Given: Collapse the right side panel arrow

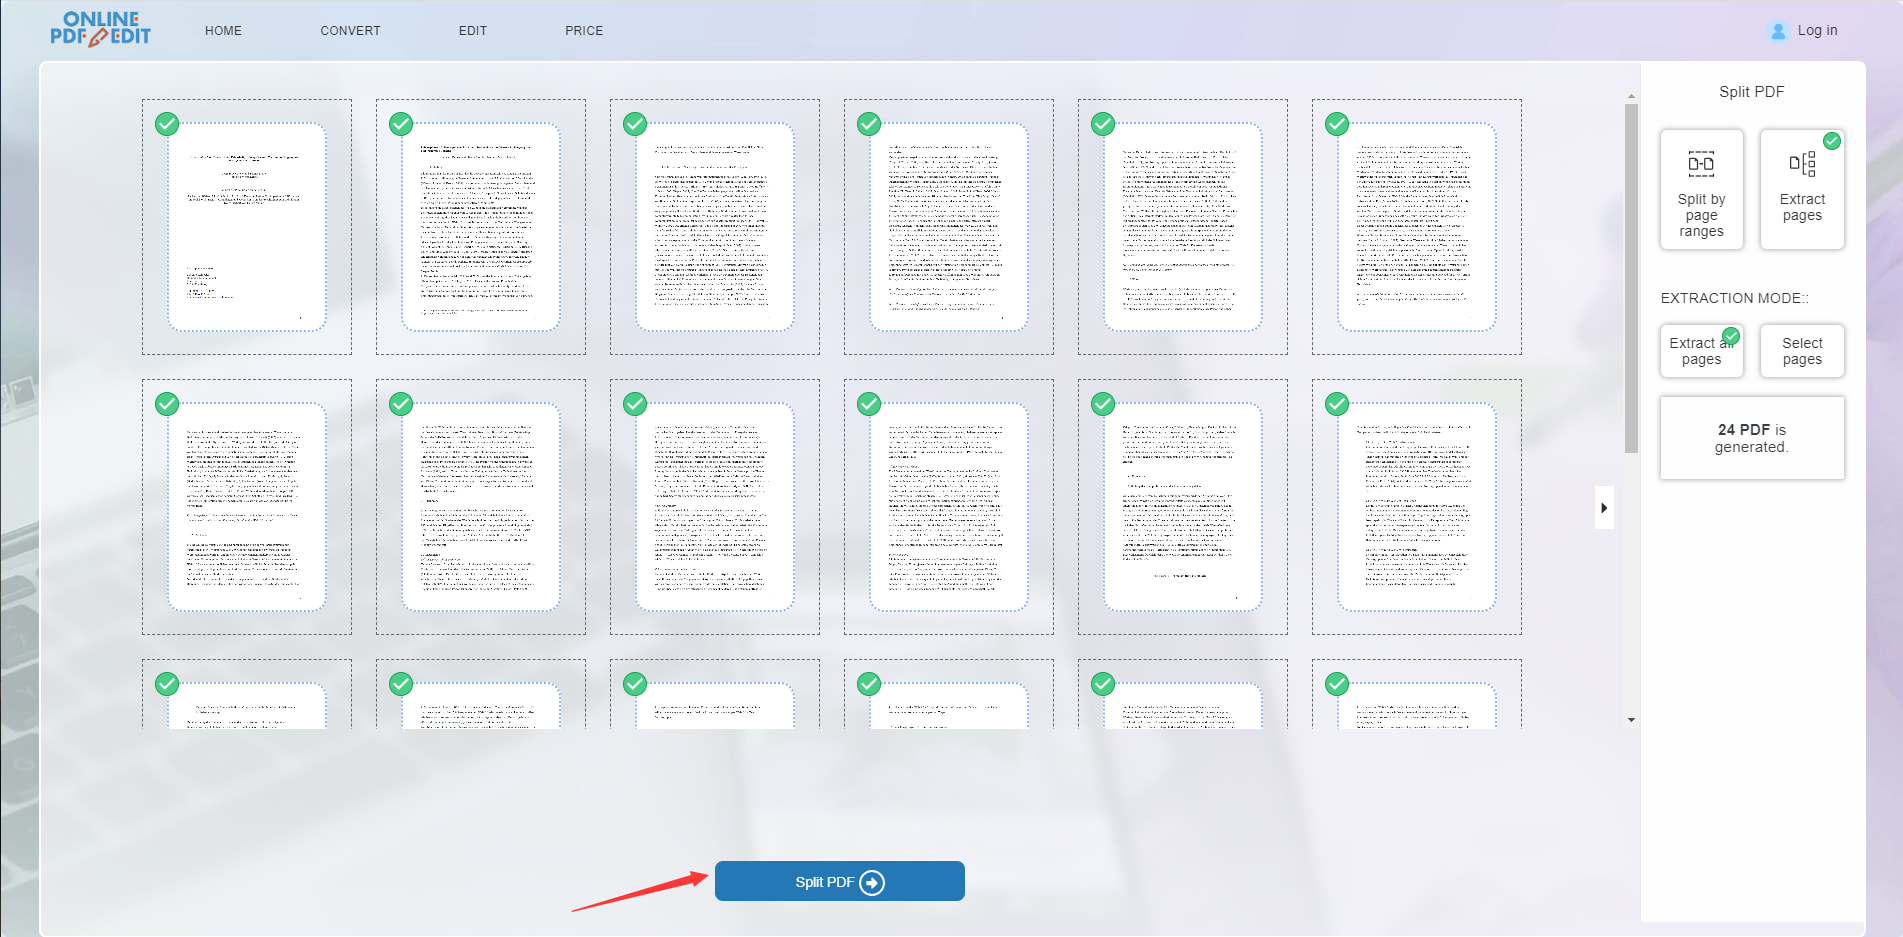Looking at the screenshot, I should 1604,508.
